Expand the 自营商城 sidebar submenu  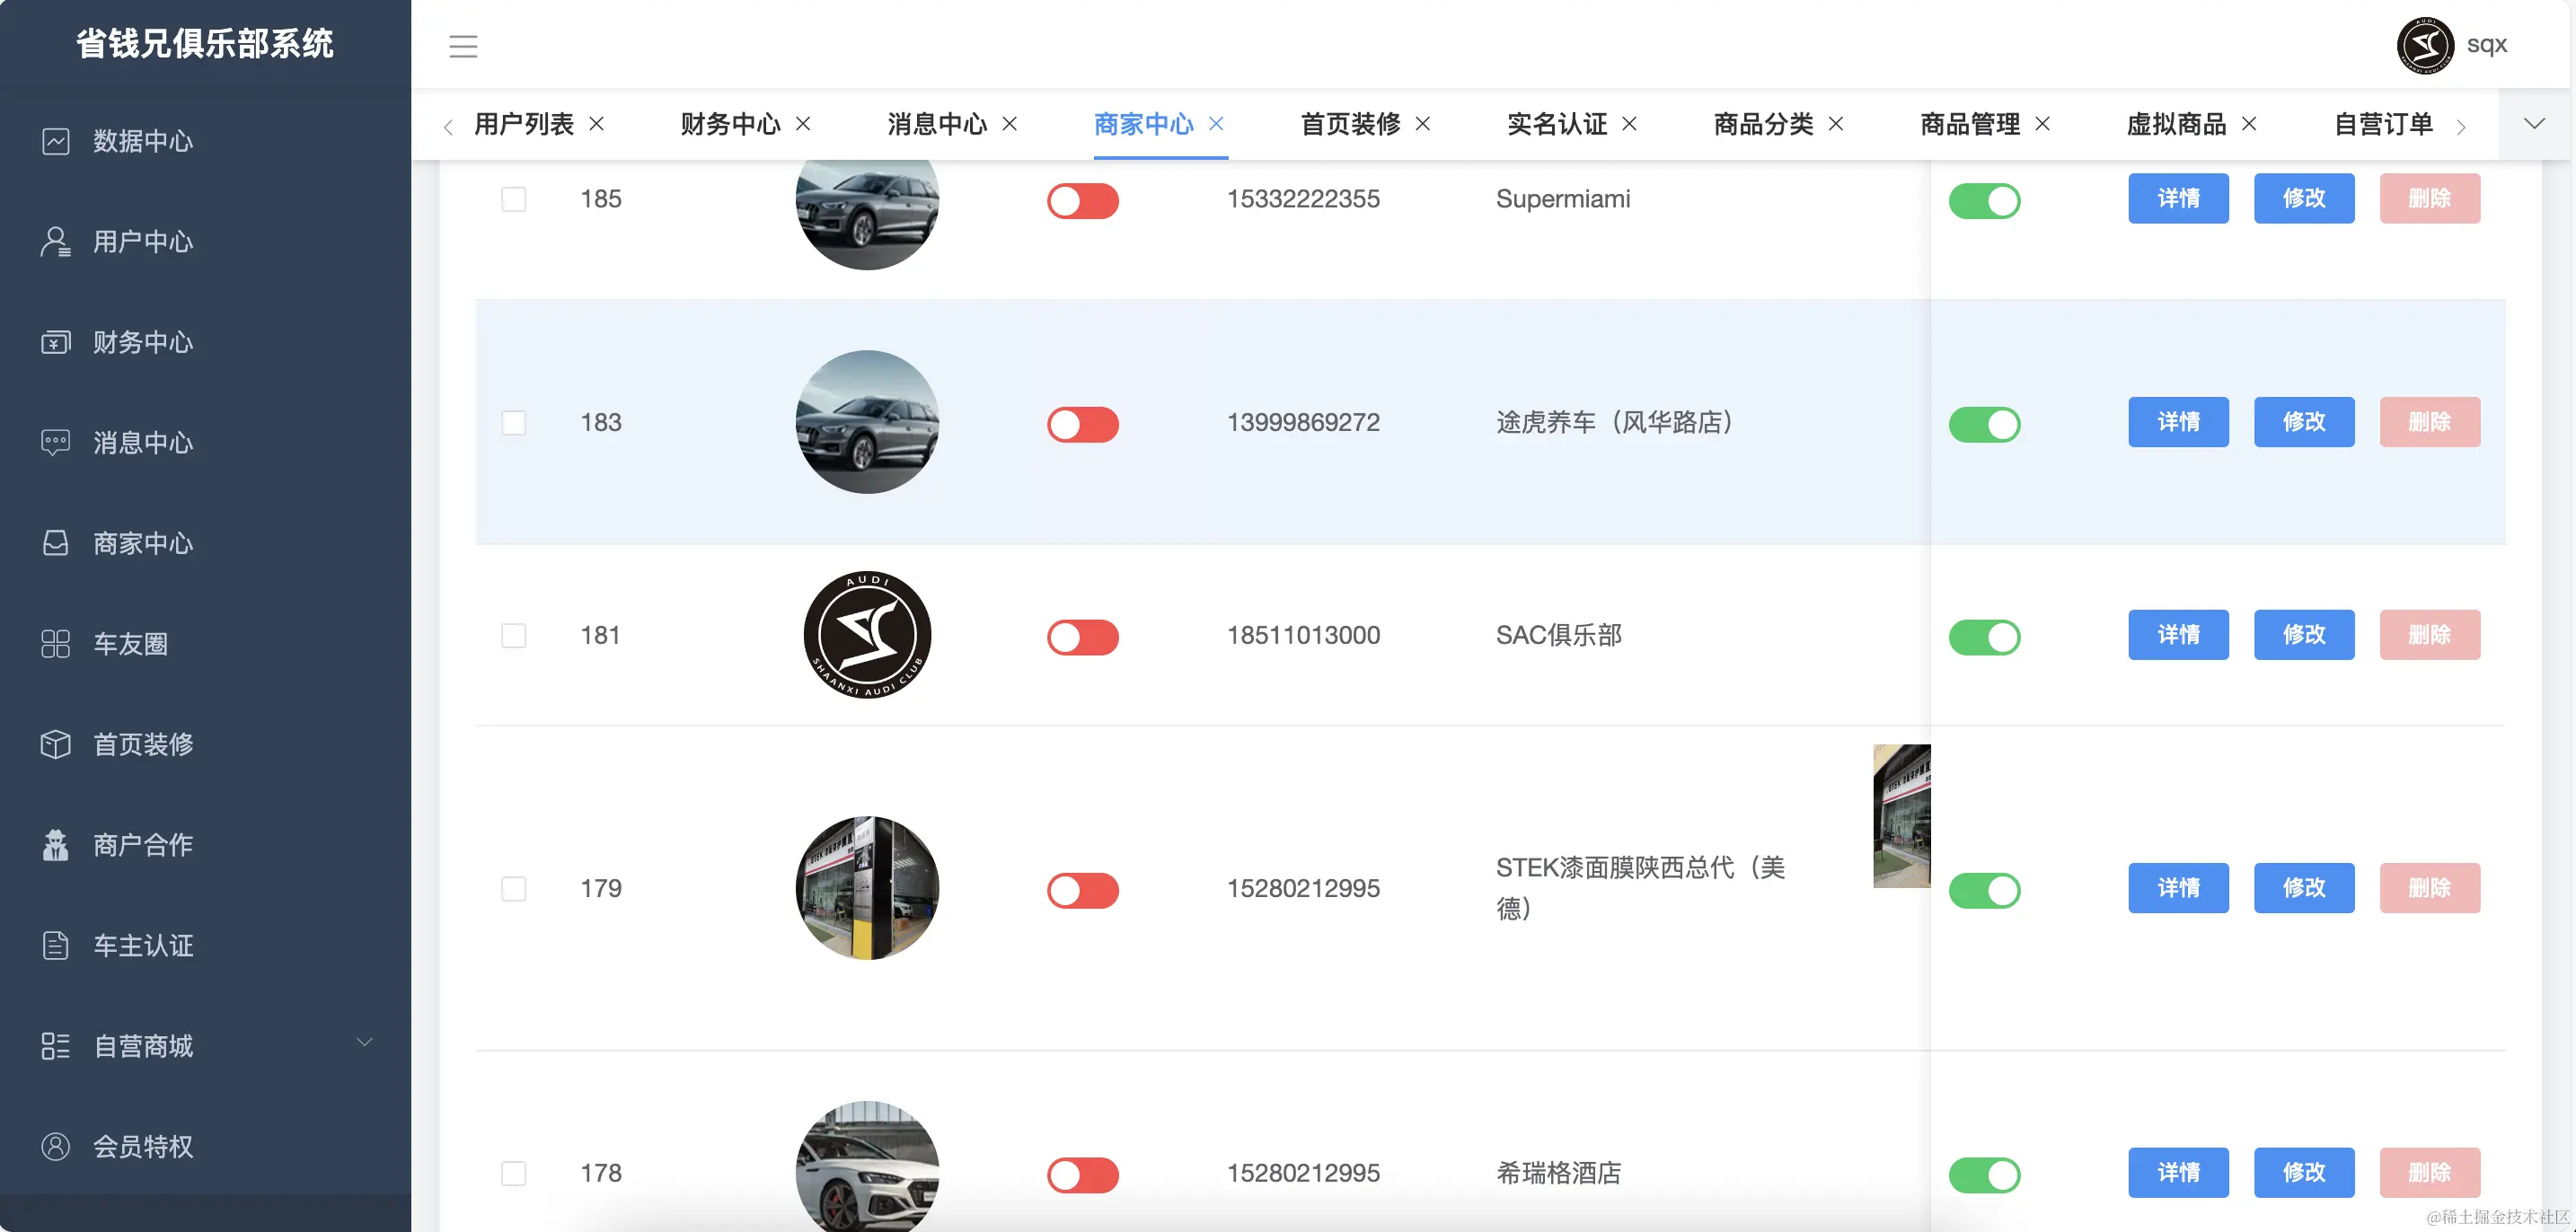pyautogui.click(x=364, y=1043)
